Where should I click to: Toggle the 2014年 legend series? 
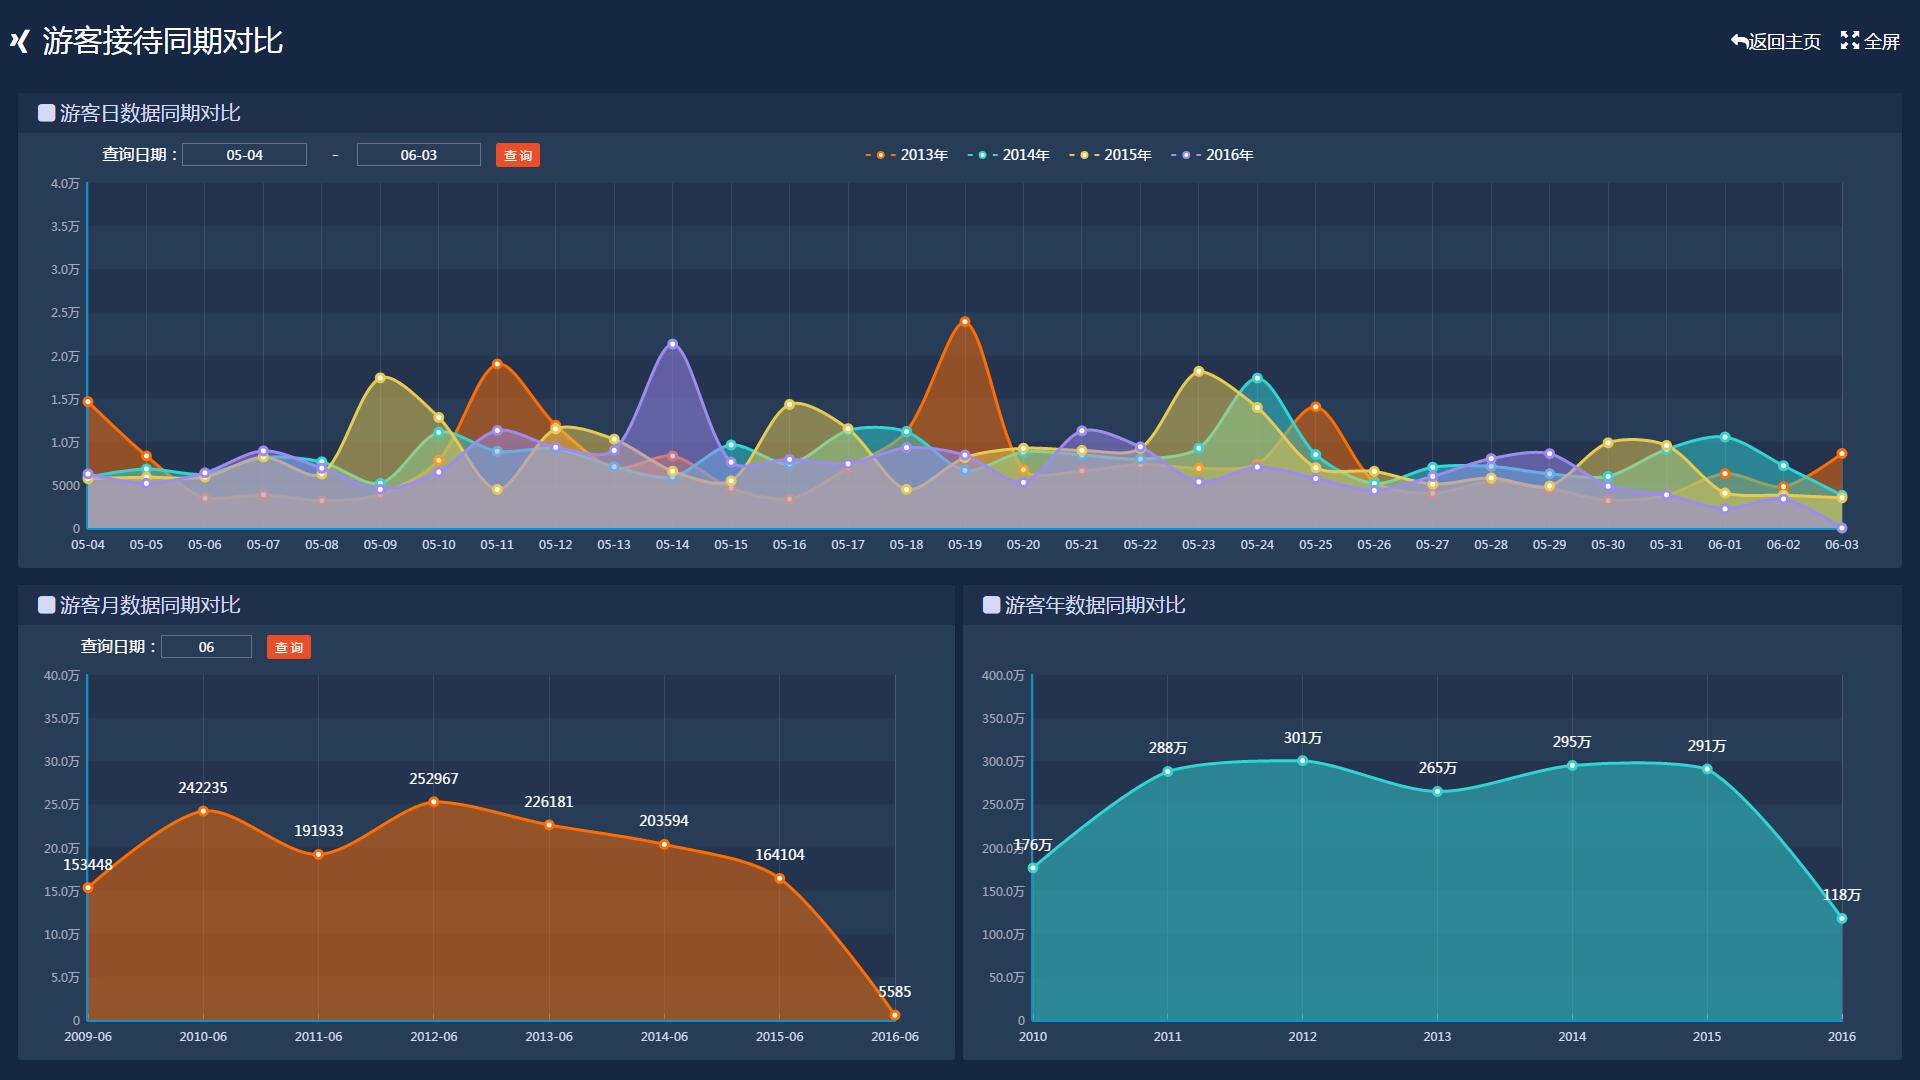coord(1008,155)
